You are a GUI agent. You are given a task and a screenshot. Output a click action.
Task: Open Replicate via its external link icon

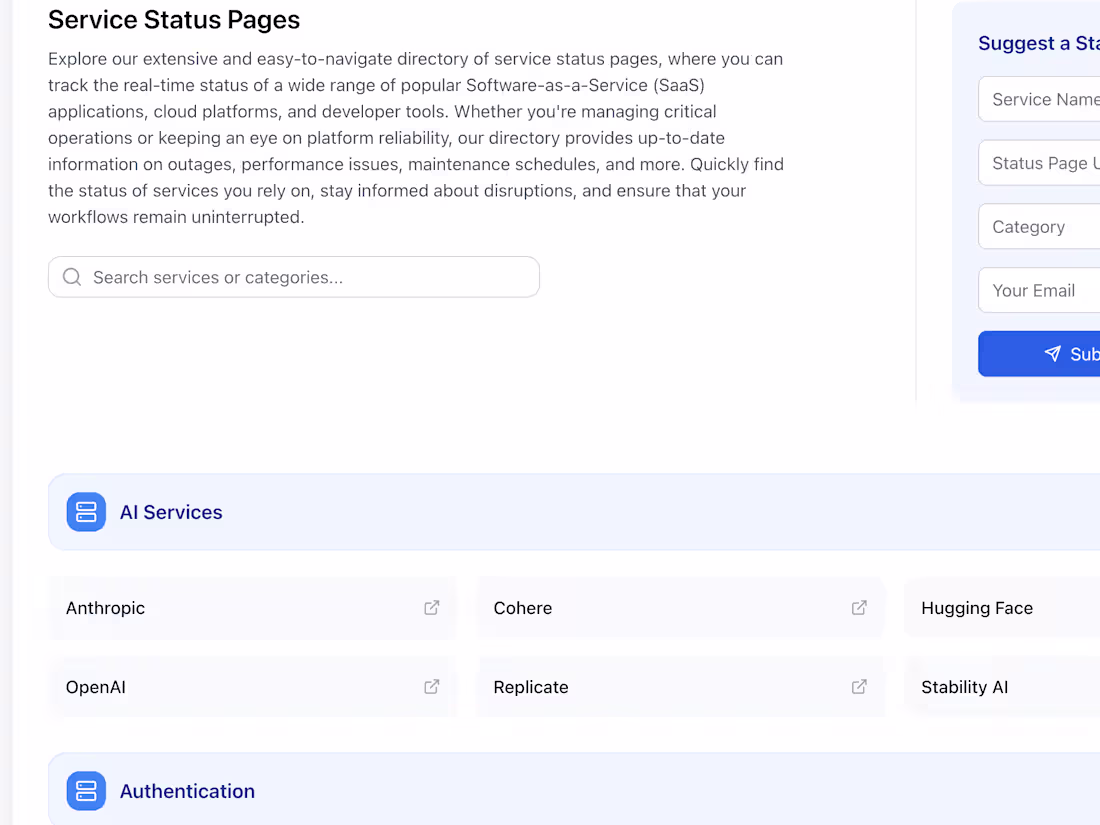859,687
